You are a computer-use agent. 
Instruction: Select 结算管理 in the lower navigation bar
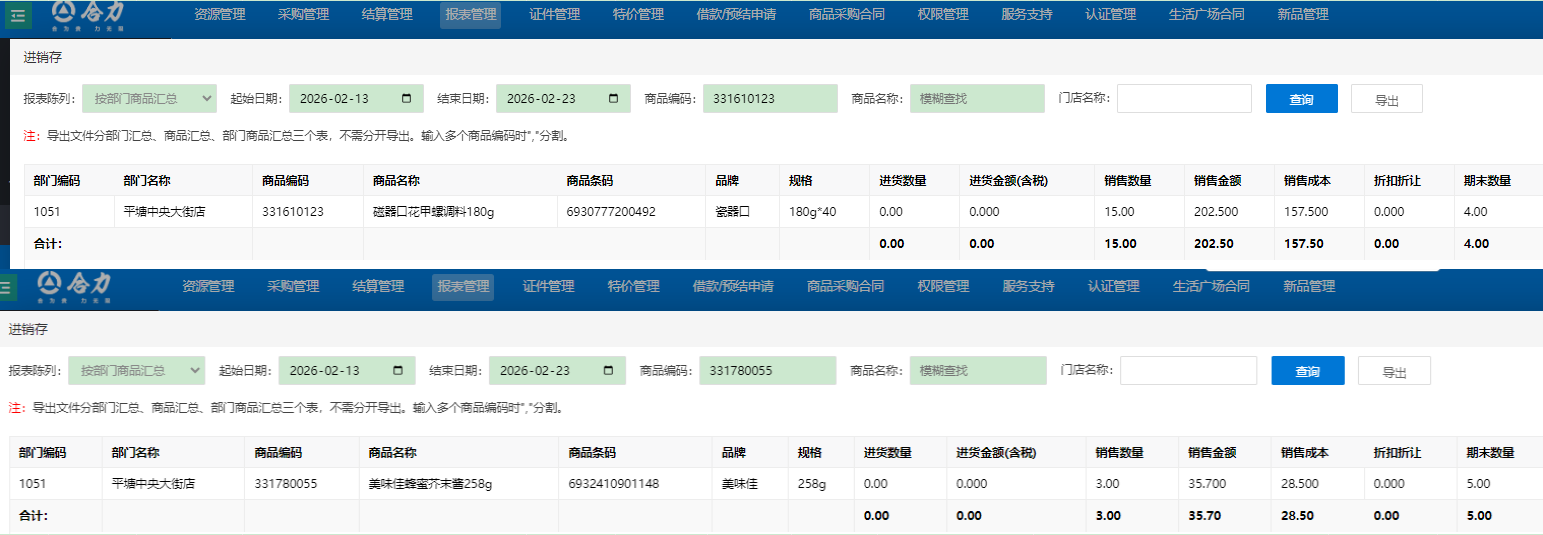click(378, 287)
